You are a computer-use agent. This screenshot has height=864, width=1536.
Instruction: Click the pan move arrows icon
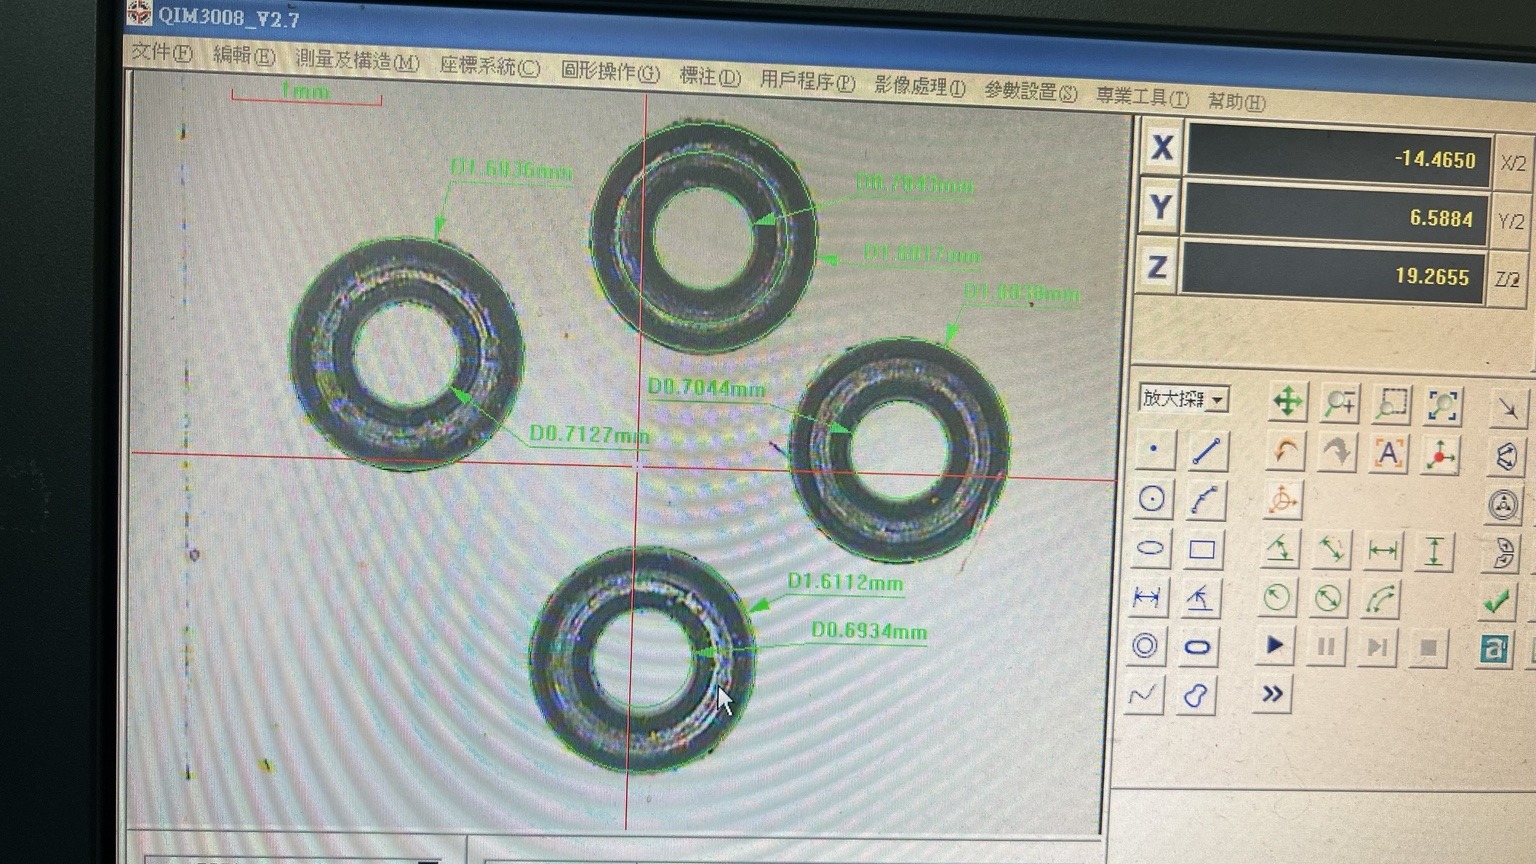pyautogui.click(x=1287, y=402)
